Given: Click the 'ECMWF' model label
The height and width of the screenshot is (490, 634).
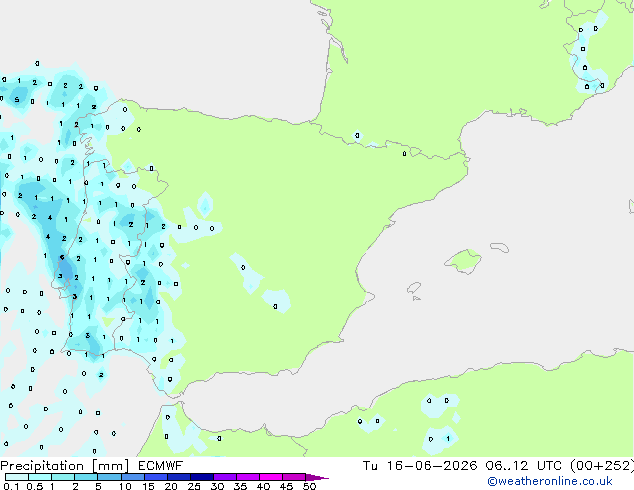Looking at the screenshot, I should [x=161, y=466].
